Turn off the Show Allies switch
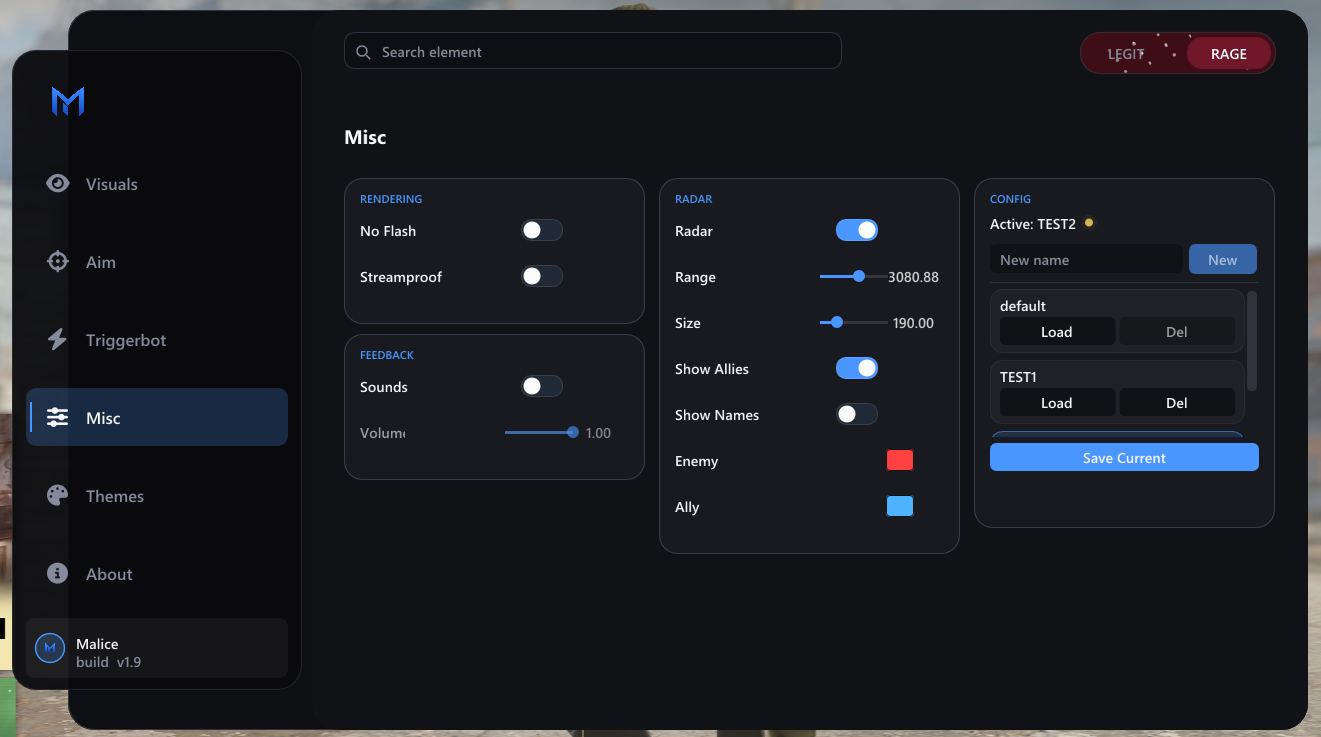Image resolution: width=1321 pixels, height=737 pixels. coord(857,368)
